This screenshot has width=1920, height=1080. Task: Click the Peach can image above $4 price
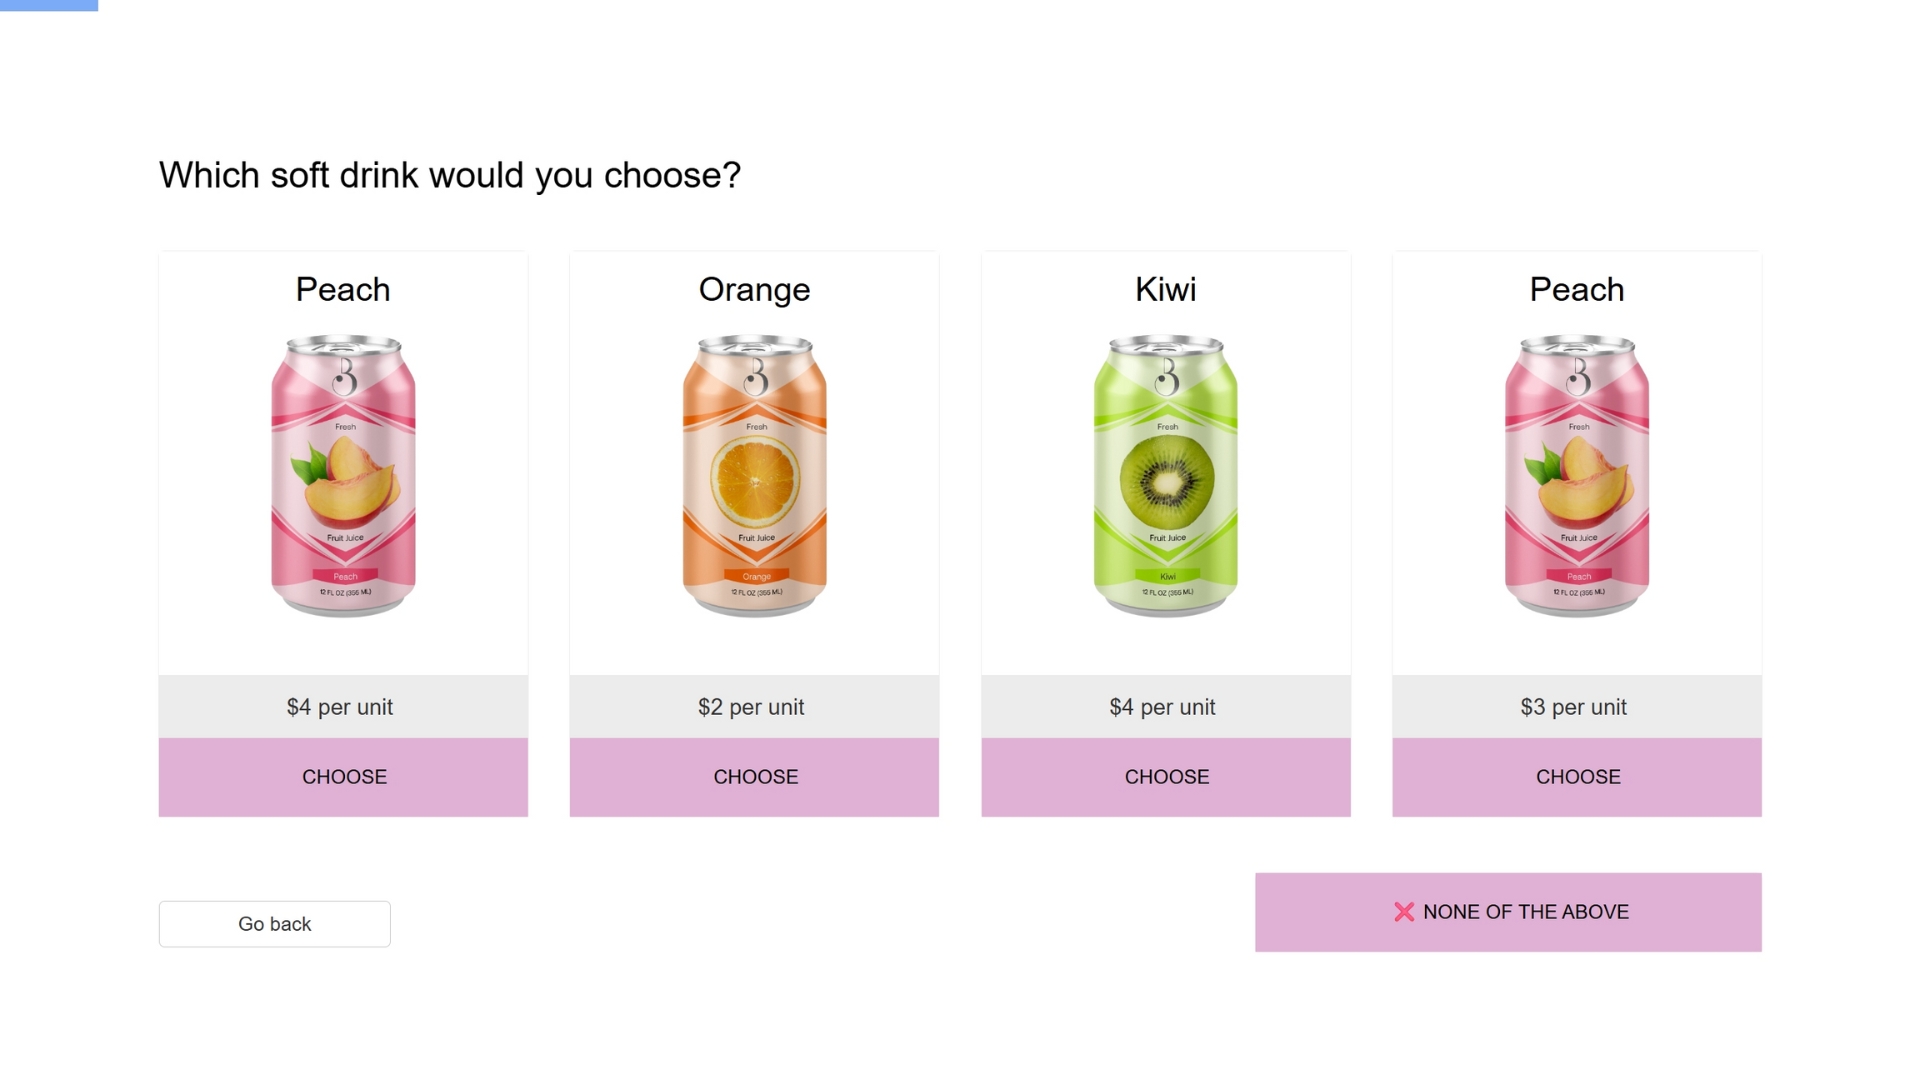click(x=343, y=476)
